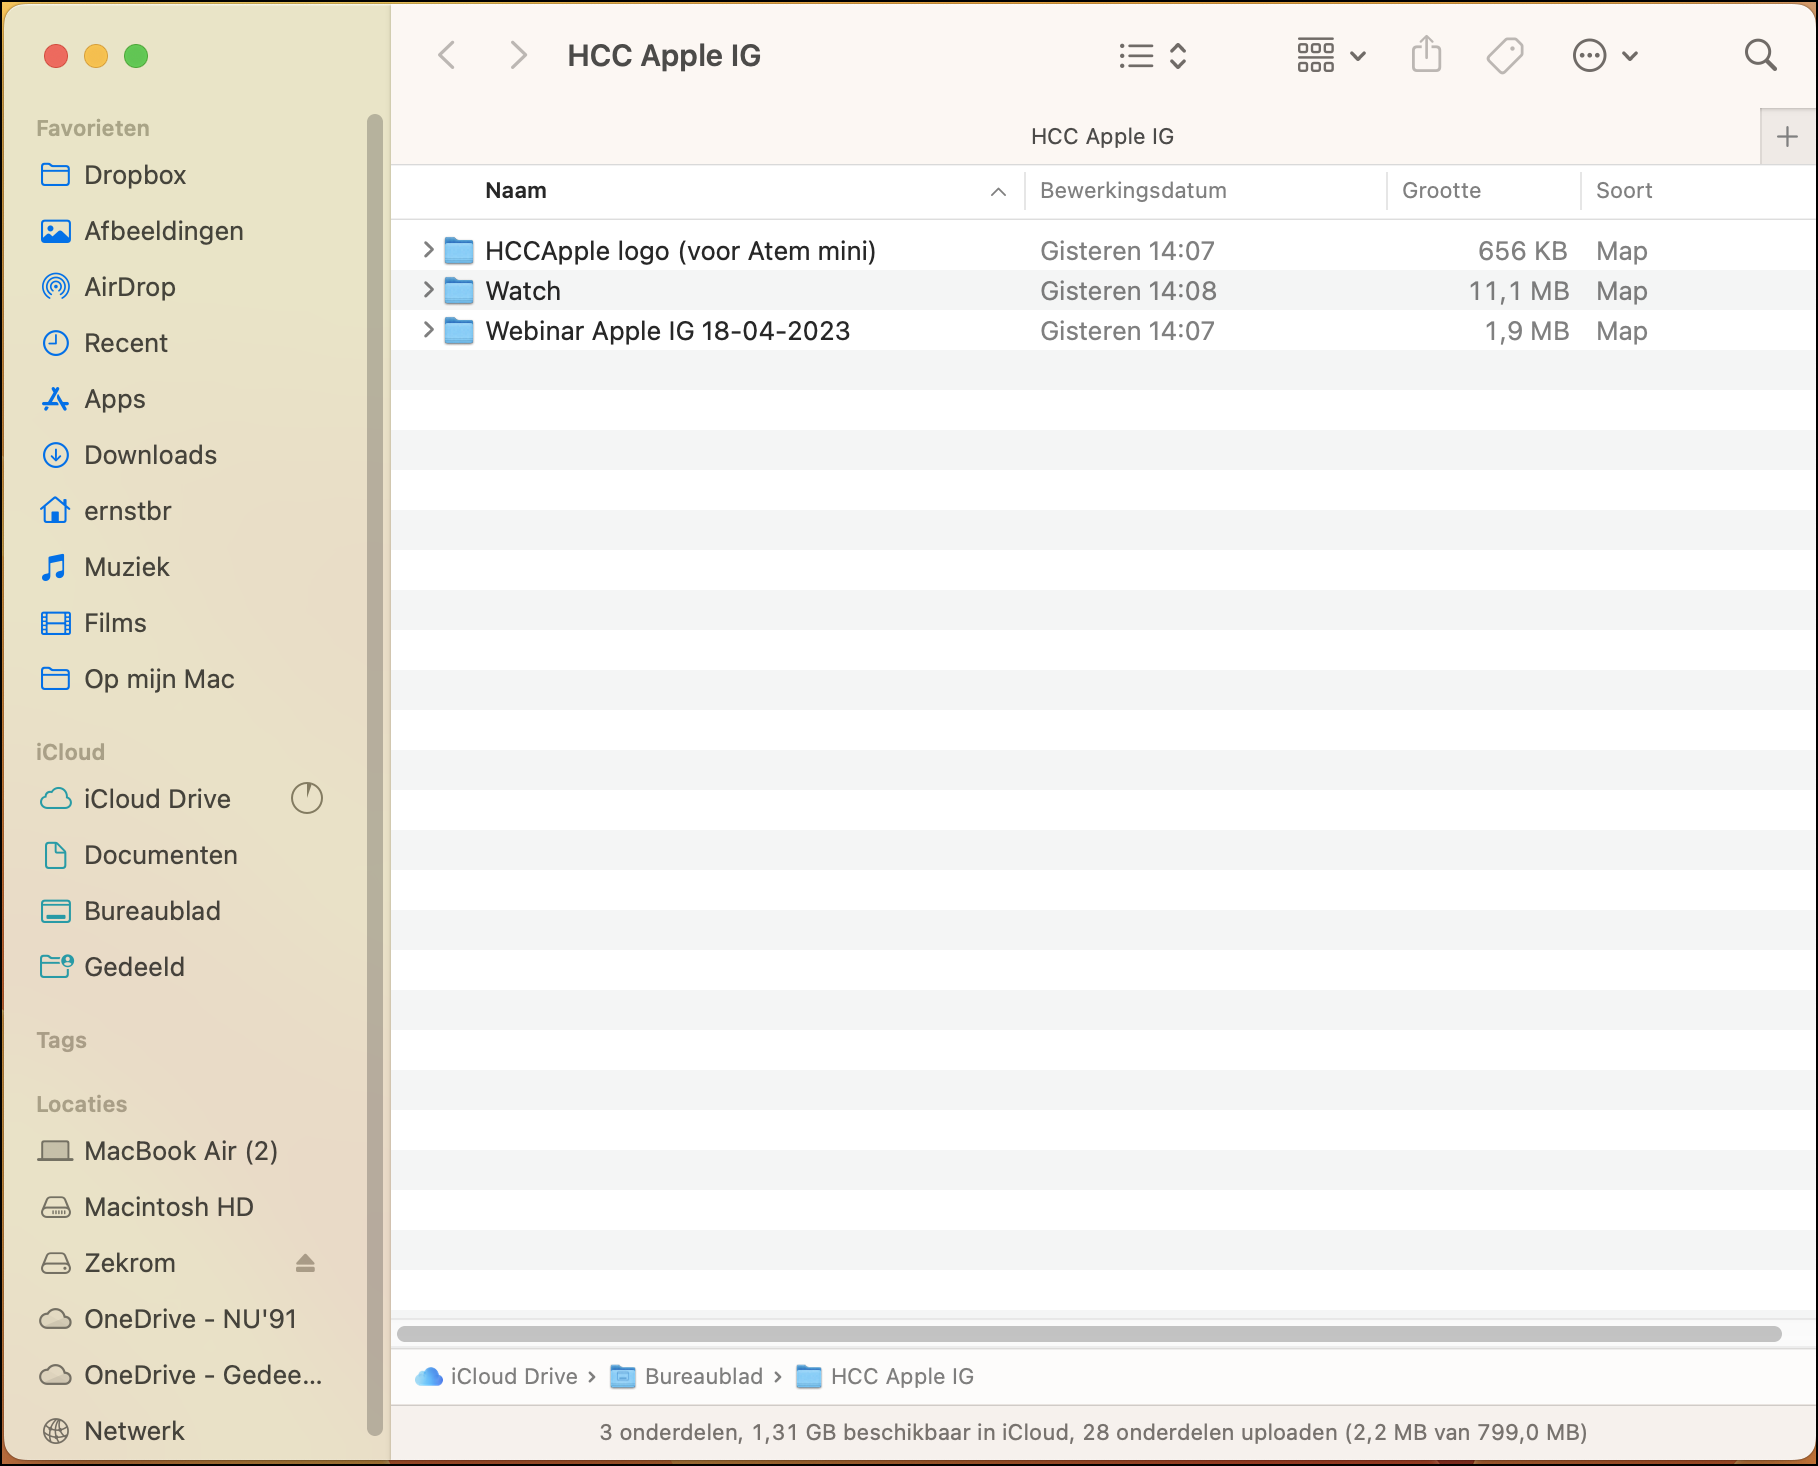This screenshot has width=1818, height=1466.
Task: Select the Watch folder icon
Action: click(x=459, y=290)
